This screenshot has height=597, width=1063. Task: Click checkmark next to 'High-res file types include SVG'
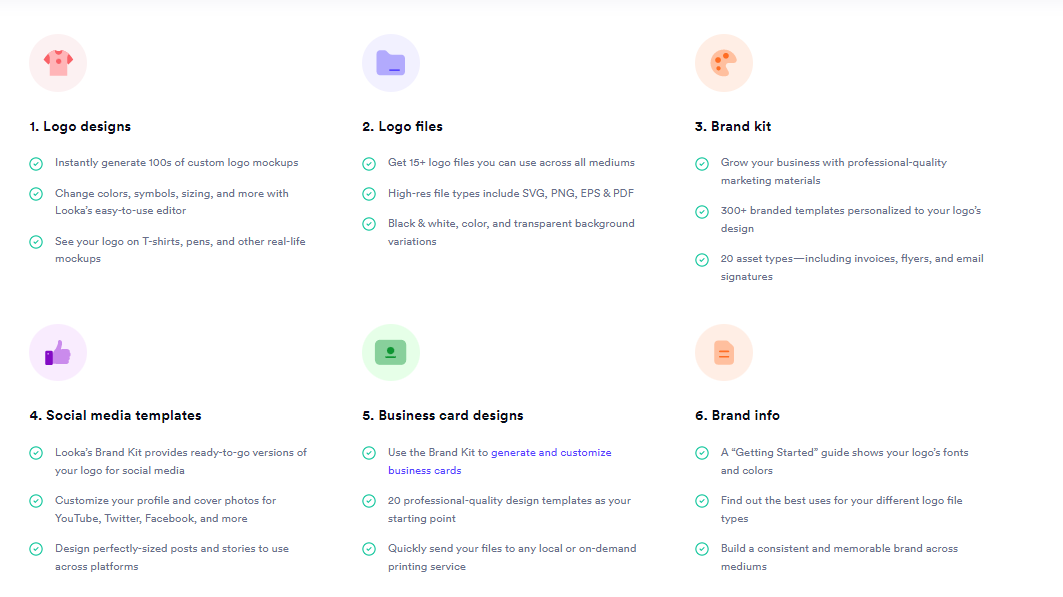369,194
